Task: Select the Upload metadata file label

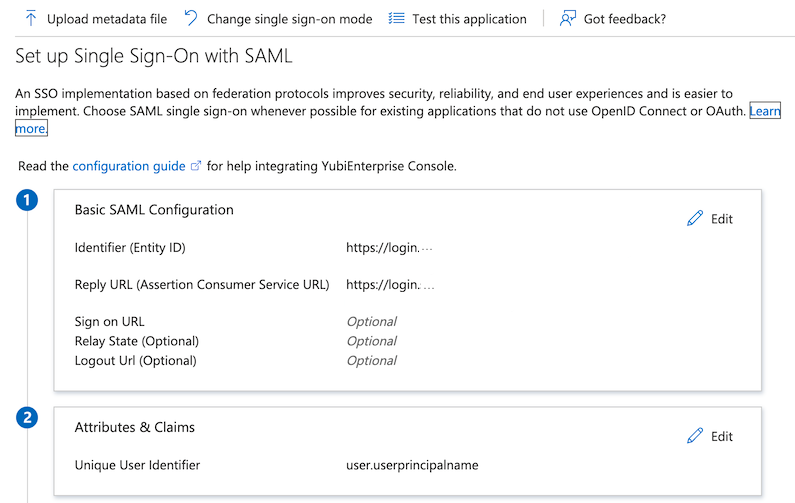Action: click(107, 19)
